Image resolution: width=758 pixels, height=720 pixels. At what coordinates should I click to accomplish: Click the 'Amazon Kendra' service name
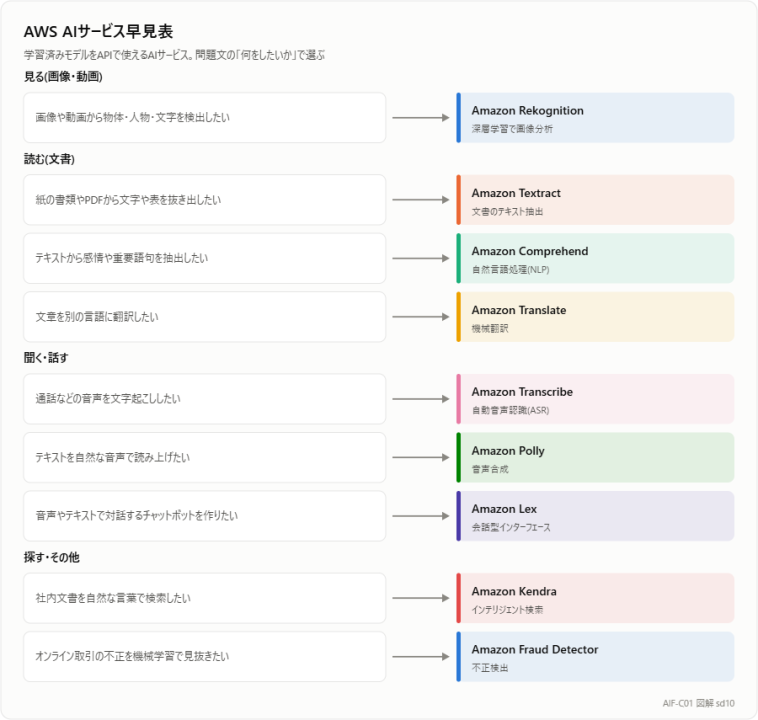(x=514, y=591)
